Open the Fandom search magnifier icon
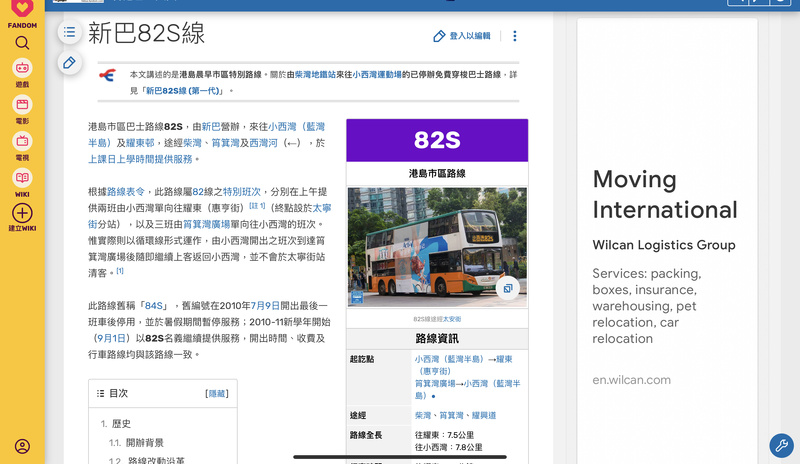 tap(22, 43)
